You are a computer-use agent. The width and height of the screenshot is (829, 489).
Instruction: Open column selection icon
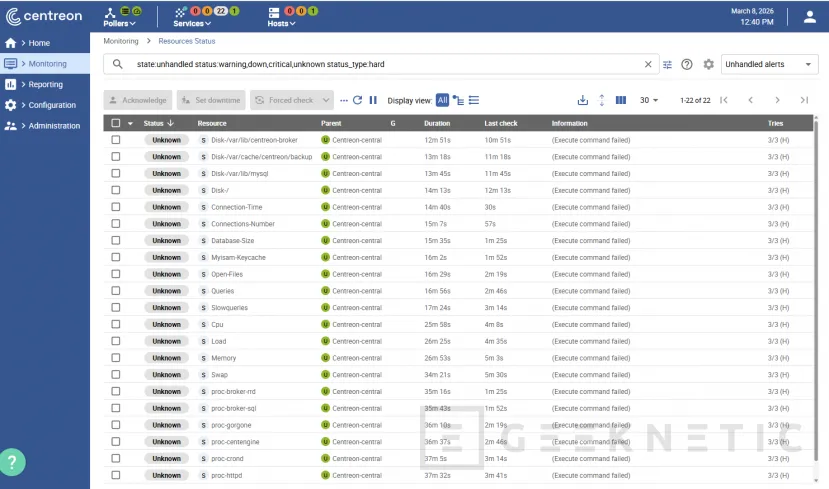621,100
